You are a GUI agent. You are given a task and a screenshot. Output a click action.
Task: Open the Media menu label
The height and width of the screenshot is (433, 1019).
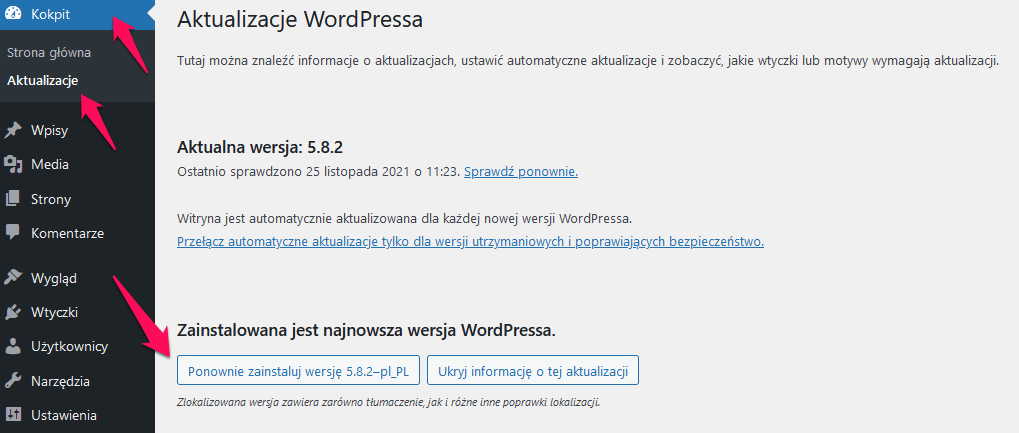point(50,164)
